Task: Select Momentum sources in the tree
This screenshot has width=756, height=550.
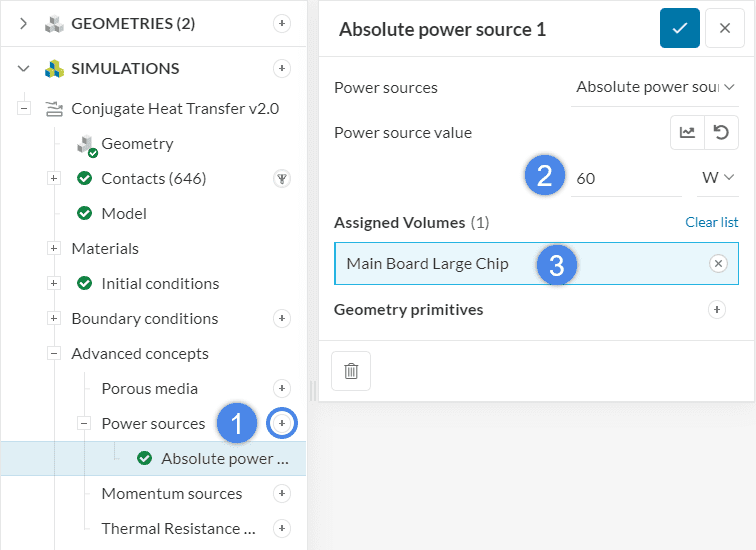Action: (x=171, y=494)
